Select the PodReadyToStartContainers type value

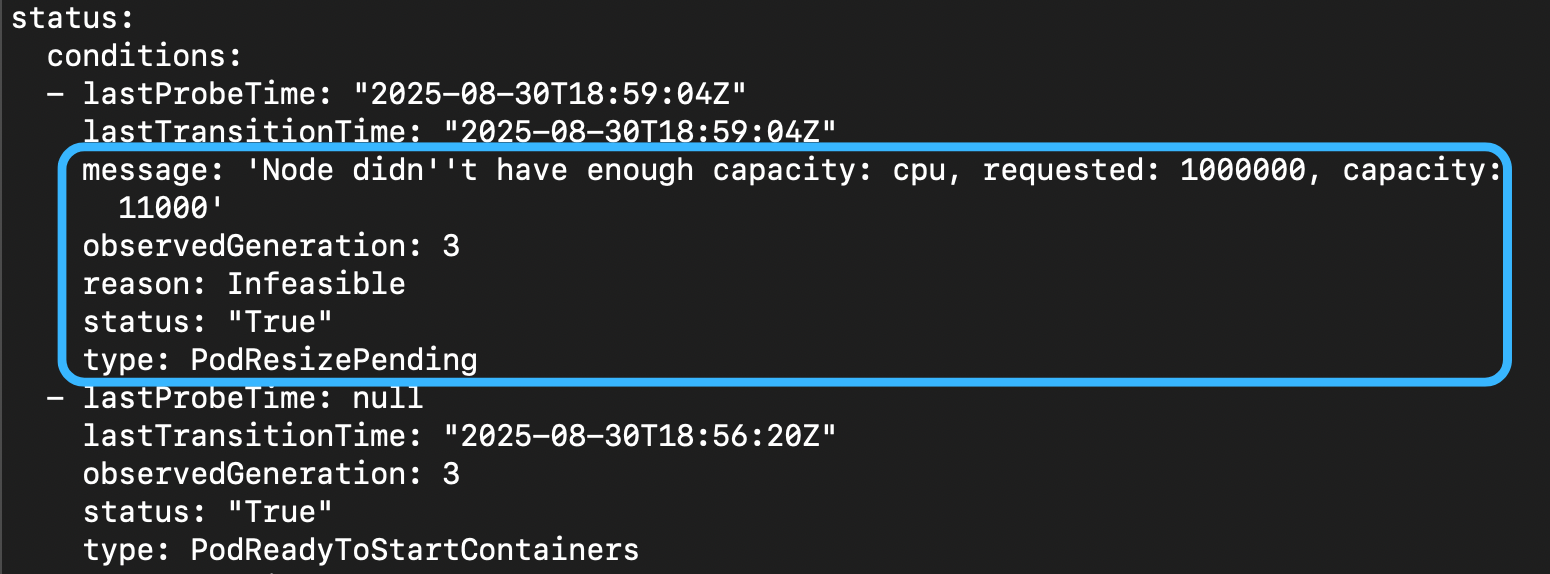tap(414, 550)
